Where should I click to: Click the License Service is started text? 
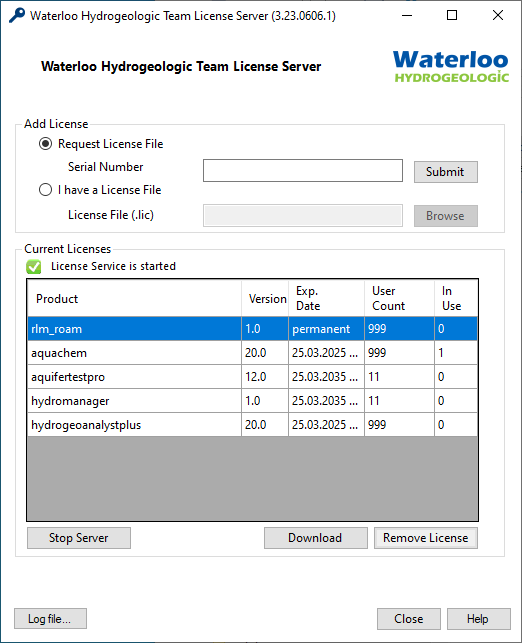pyautogui.click(x=113, y=267)
